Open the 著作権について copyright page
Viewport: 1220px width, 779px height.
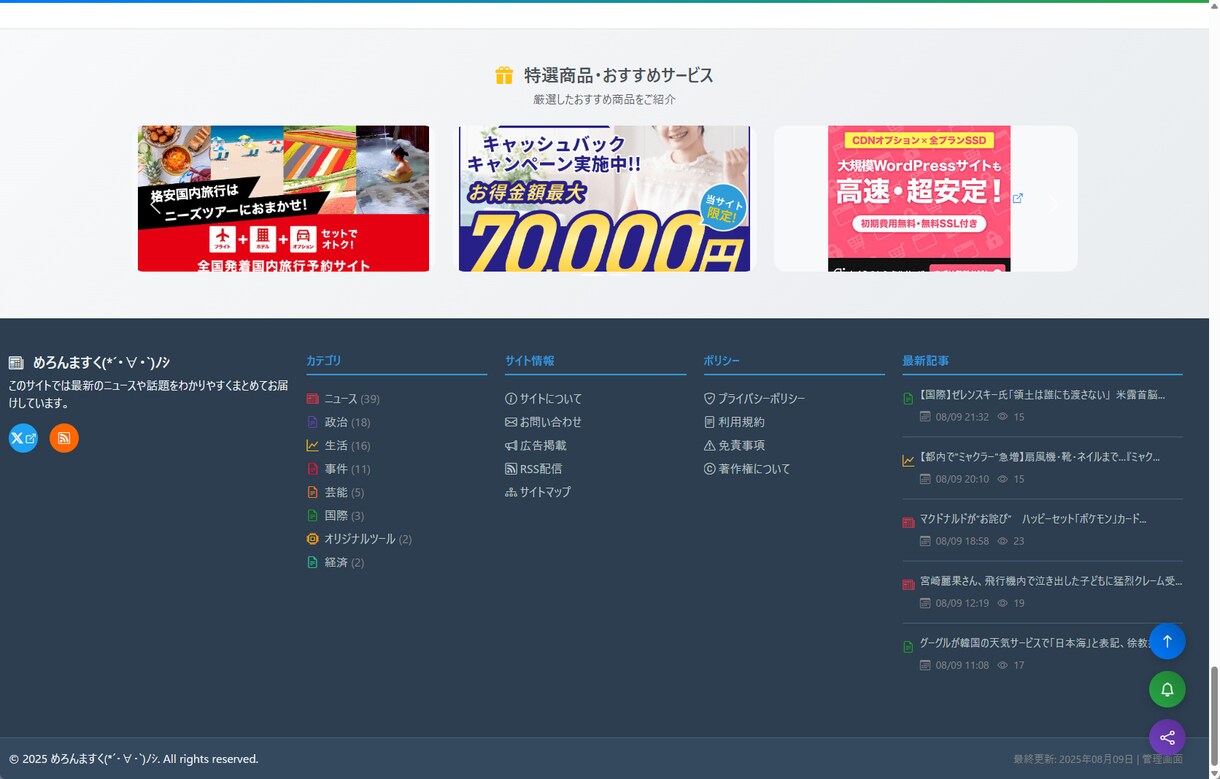tap(747, 469)
